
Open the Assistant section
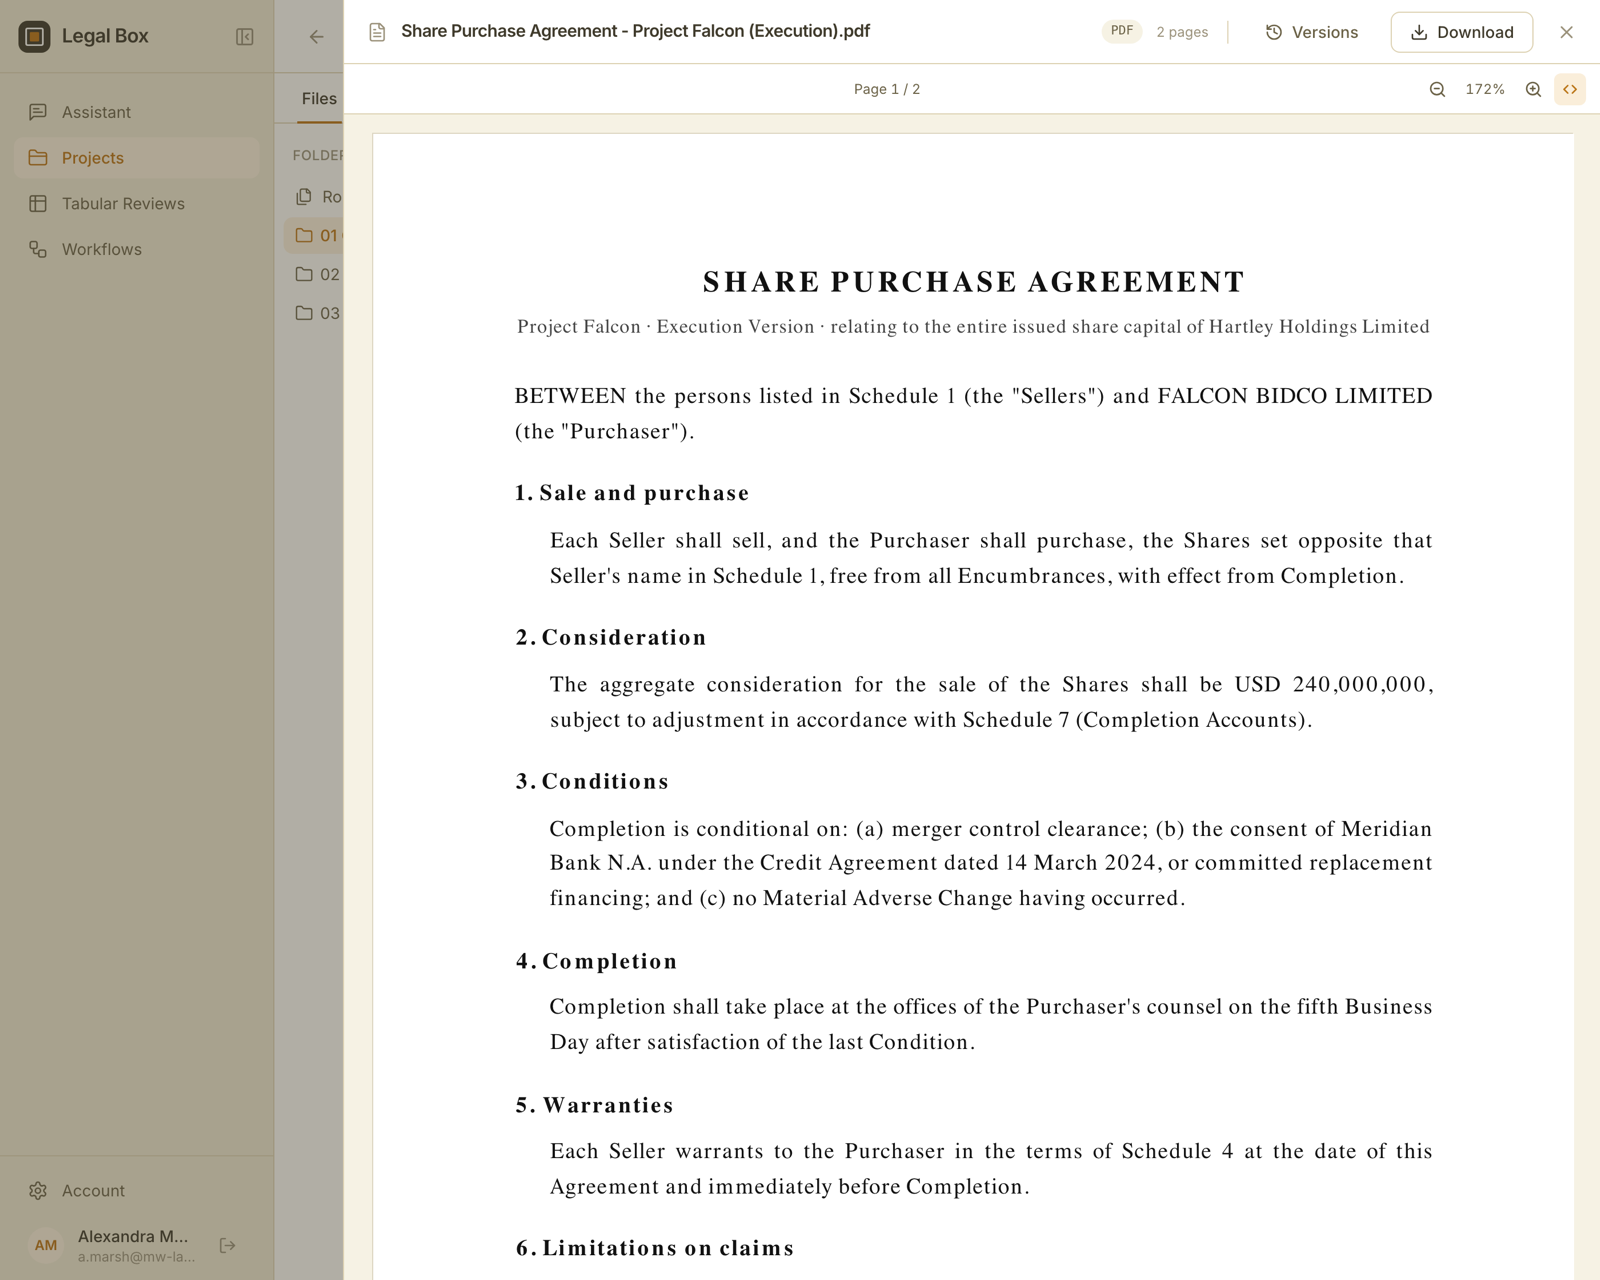point(137,112)
